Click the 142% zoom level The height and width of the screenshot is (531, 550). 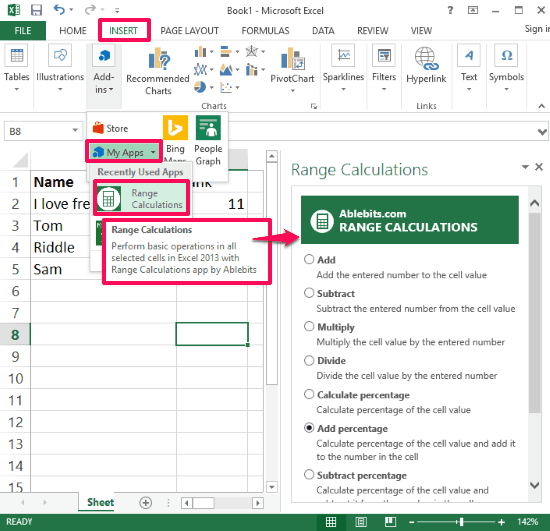528,522
